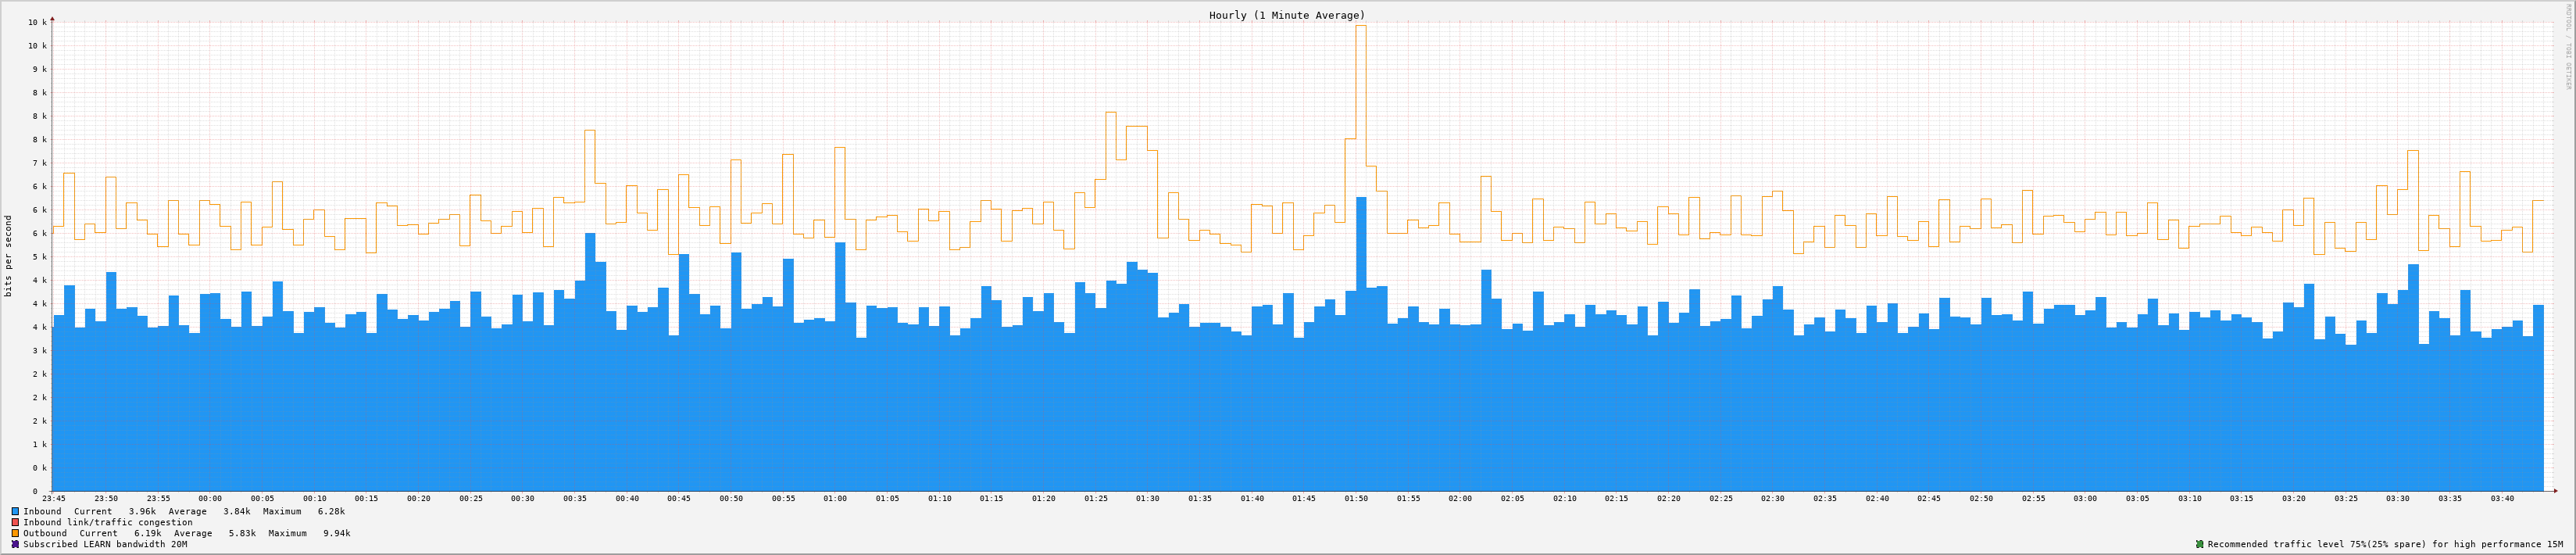Click the 'bits per second' axis label
The width and height of the screenshot is (2576, 555).
click(x=9, y=256)
